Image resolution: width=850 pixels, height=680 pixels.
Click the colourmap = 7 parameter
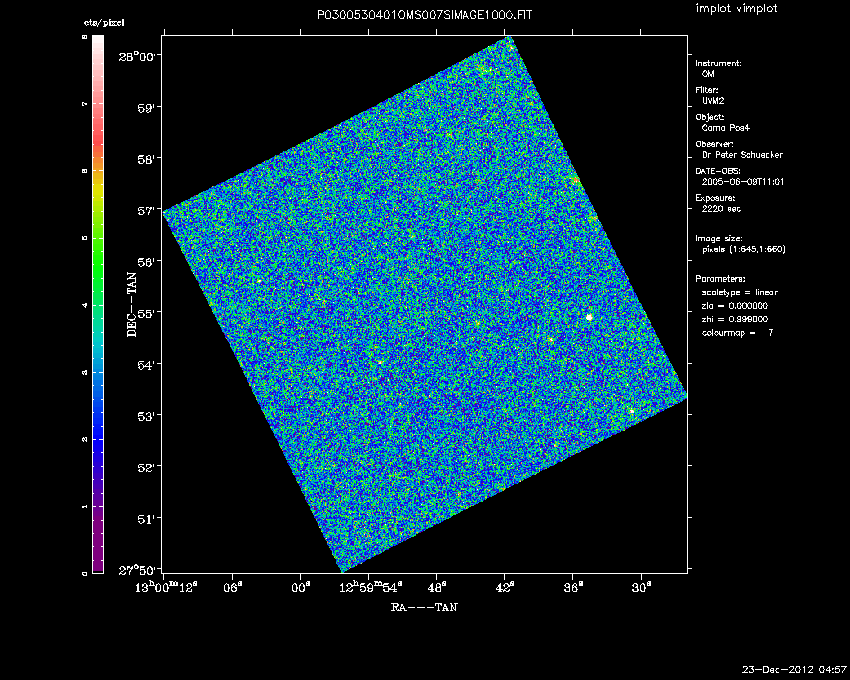[738, 331]
